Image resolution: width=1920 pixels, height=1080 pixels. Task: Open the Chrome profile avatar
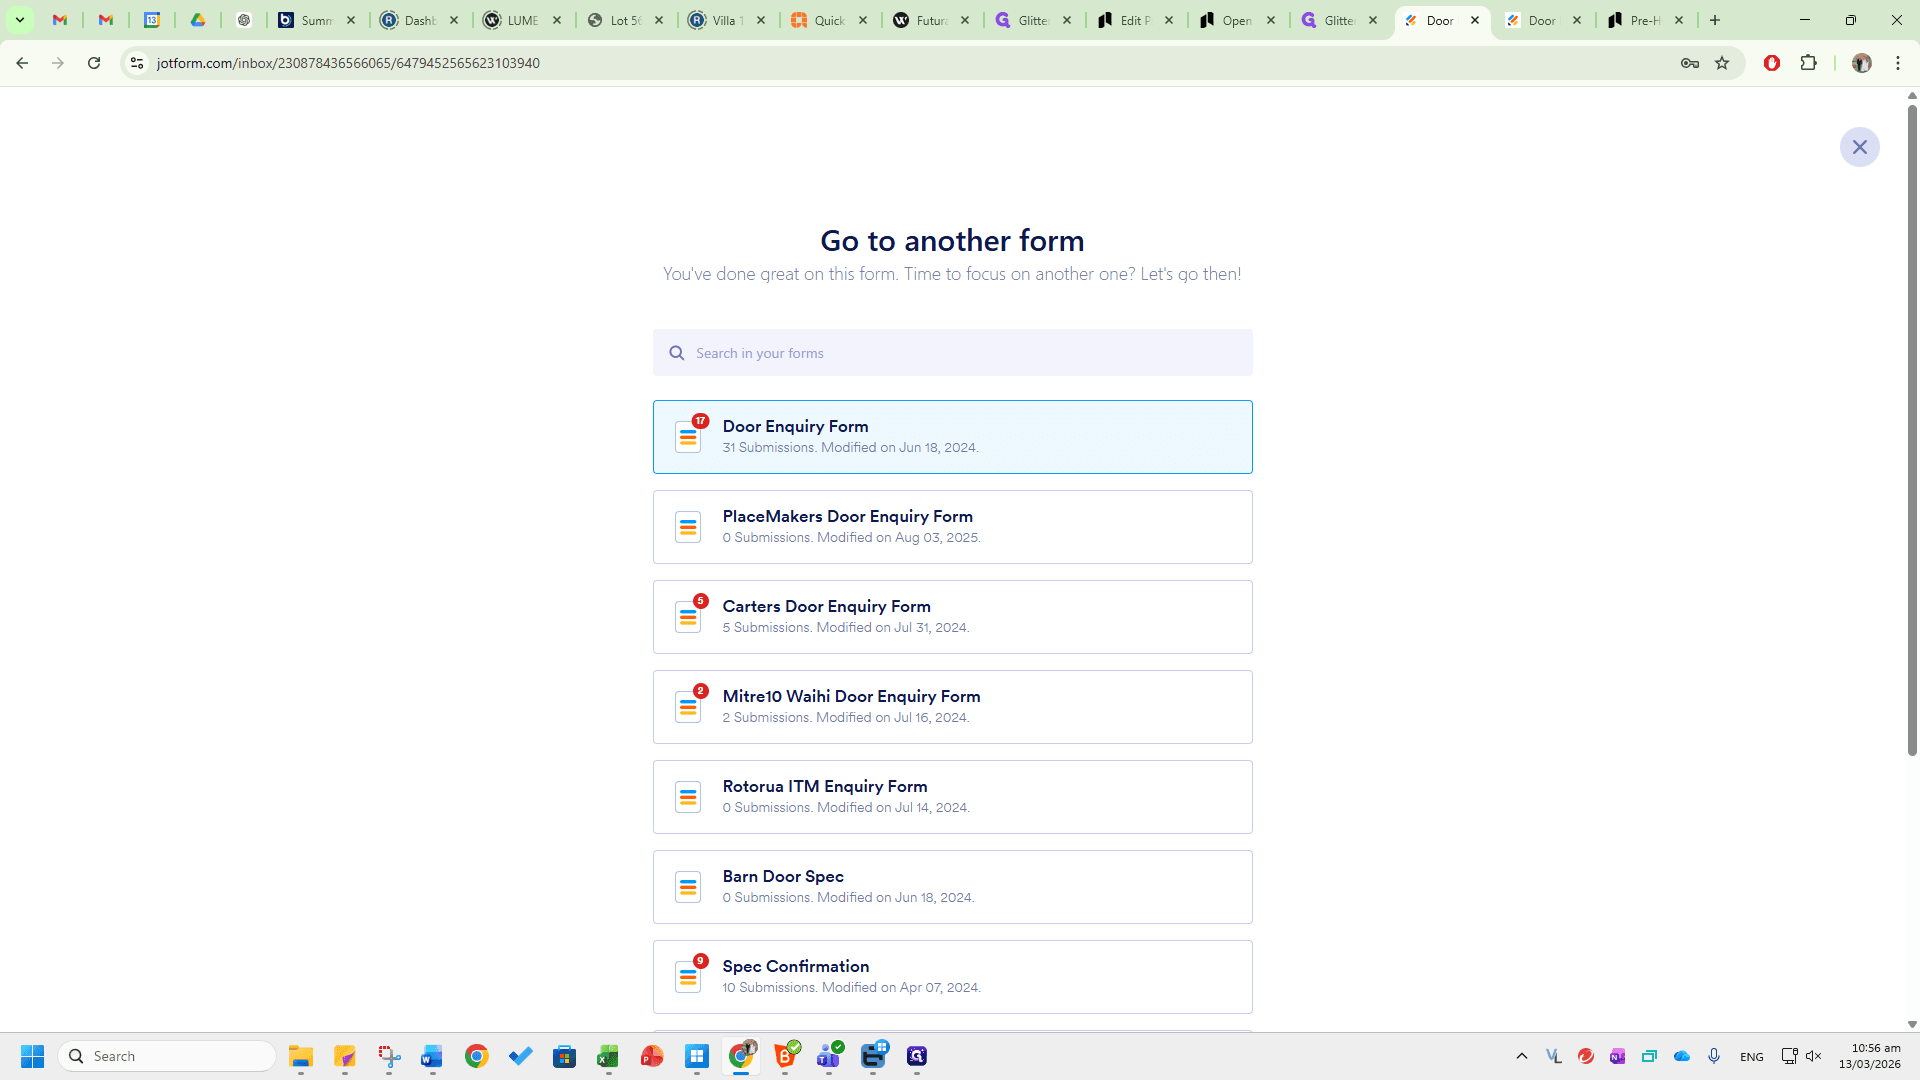1861,63
